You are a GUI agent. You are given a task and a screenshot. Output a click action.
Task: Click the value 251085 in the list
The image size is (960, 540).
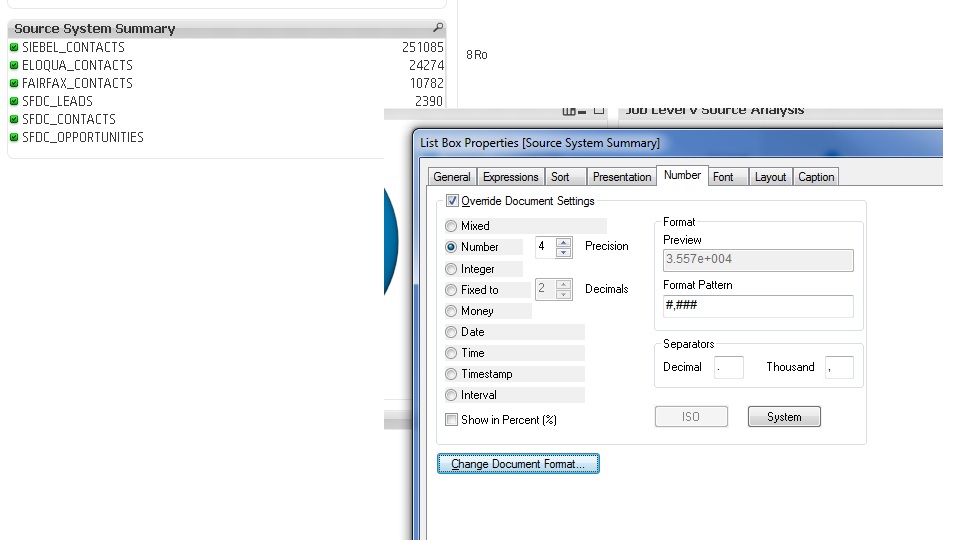(x=422, y=47)
